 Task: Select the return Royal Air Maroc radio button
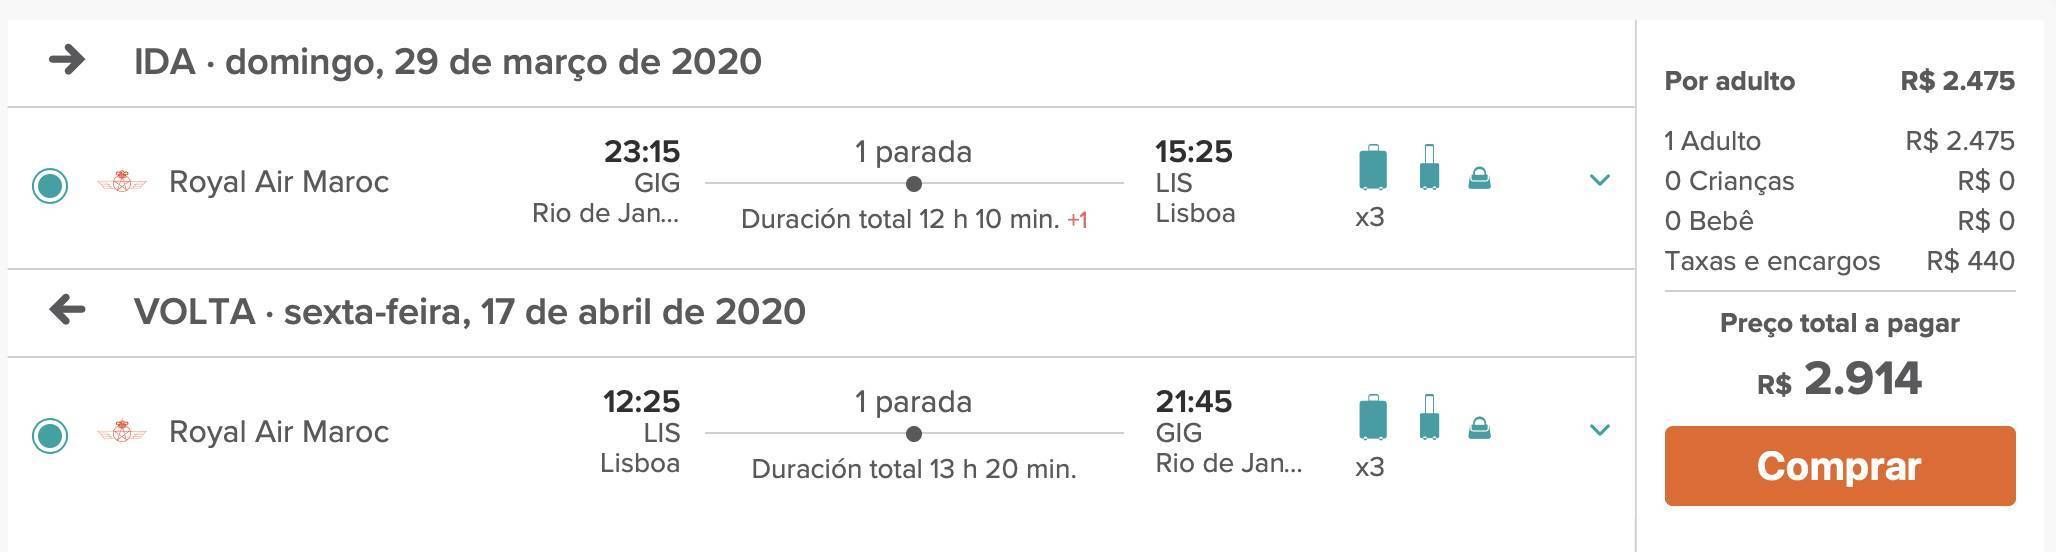(50, 435)
